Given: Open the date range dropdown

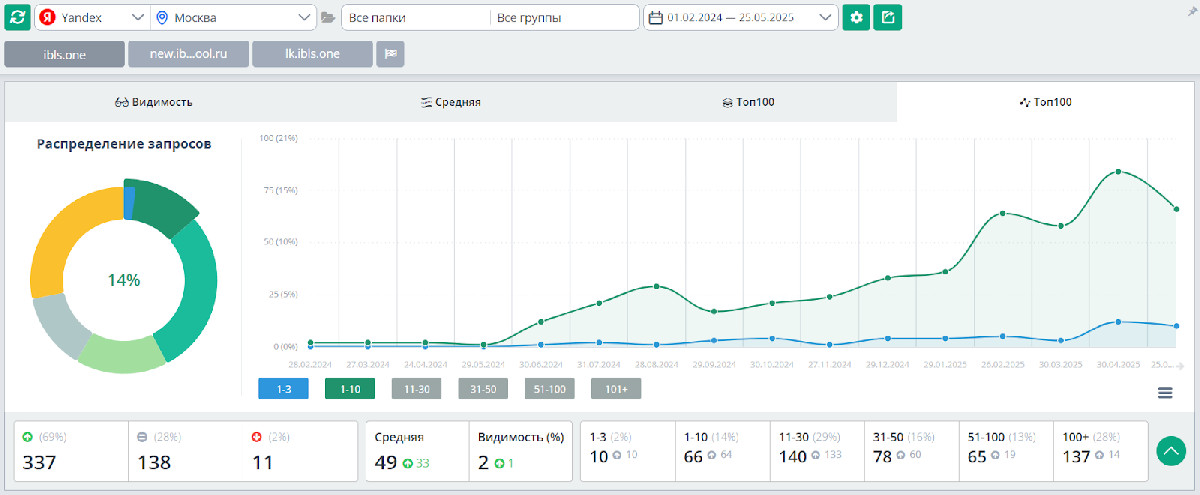Looking at the screenshot, I should (740, 18).
